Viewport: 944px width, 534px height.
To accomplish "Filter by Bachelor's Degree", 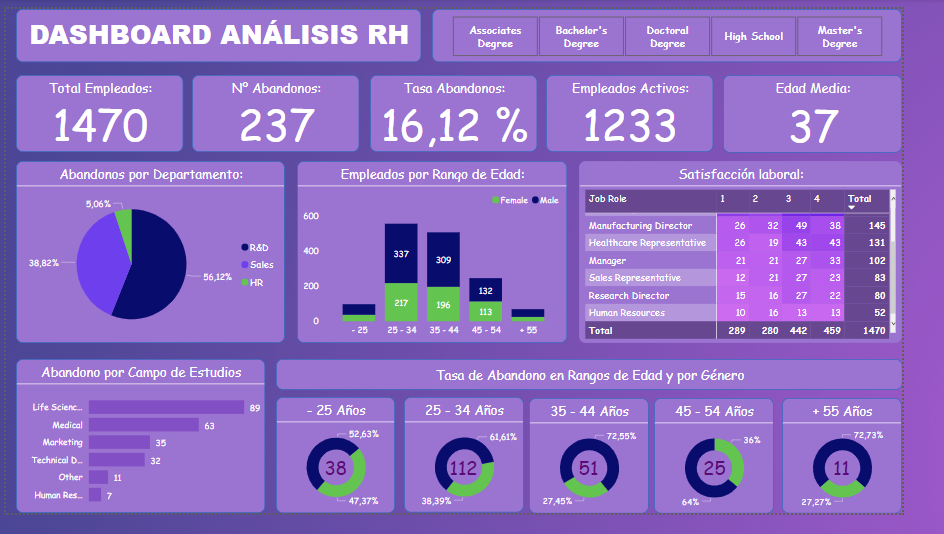I will 582,37.
